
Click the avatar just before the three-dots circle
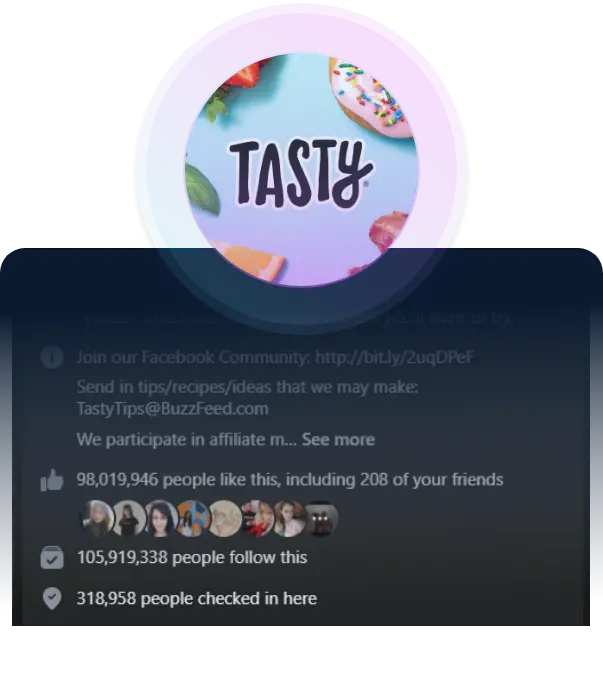click(289, 519)
